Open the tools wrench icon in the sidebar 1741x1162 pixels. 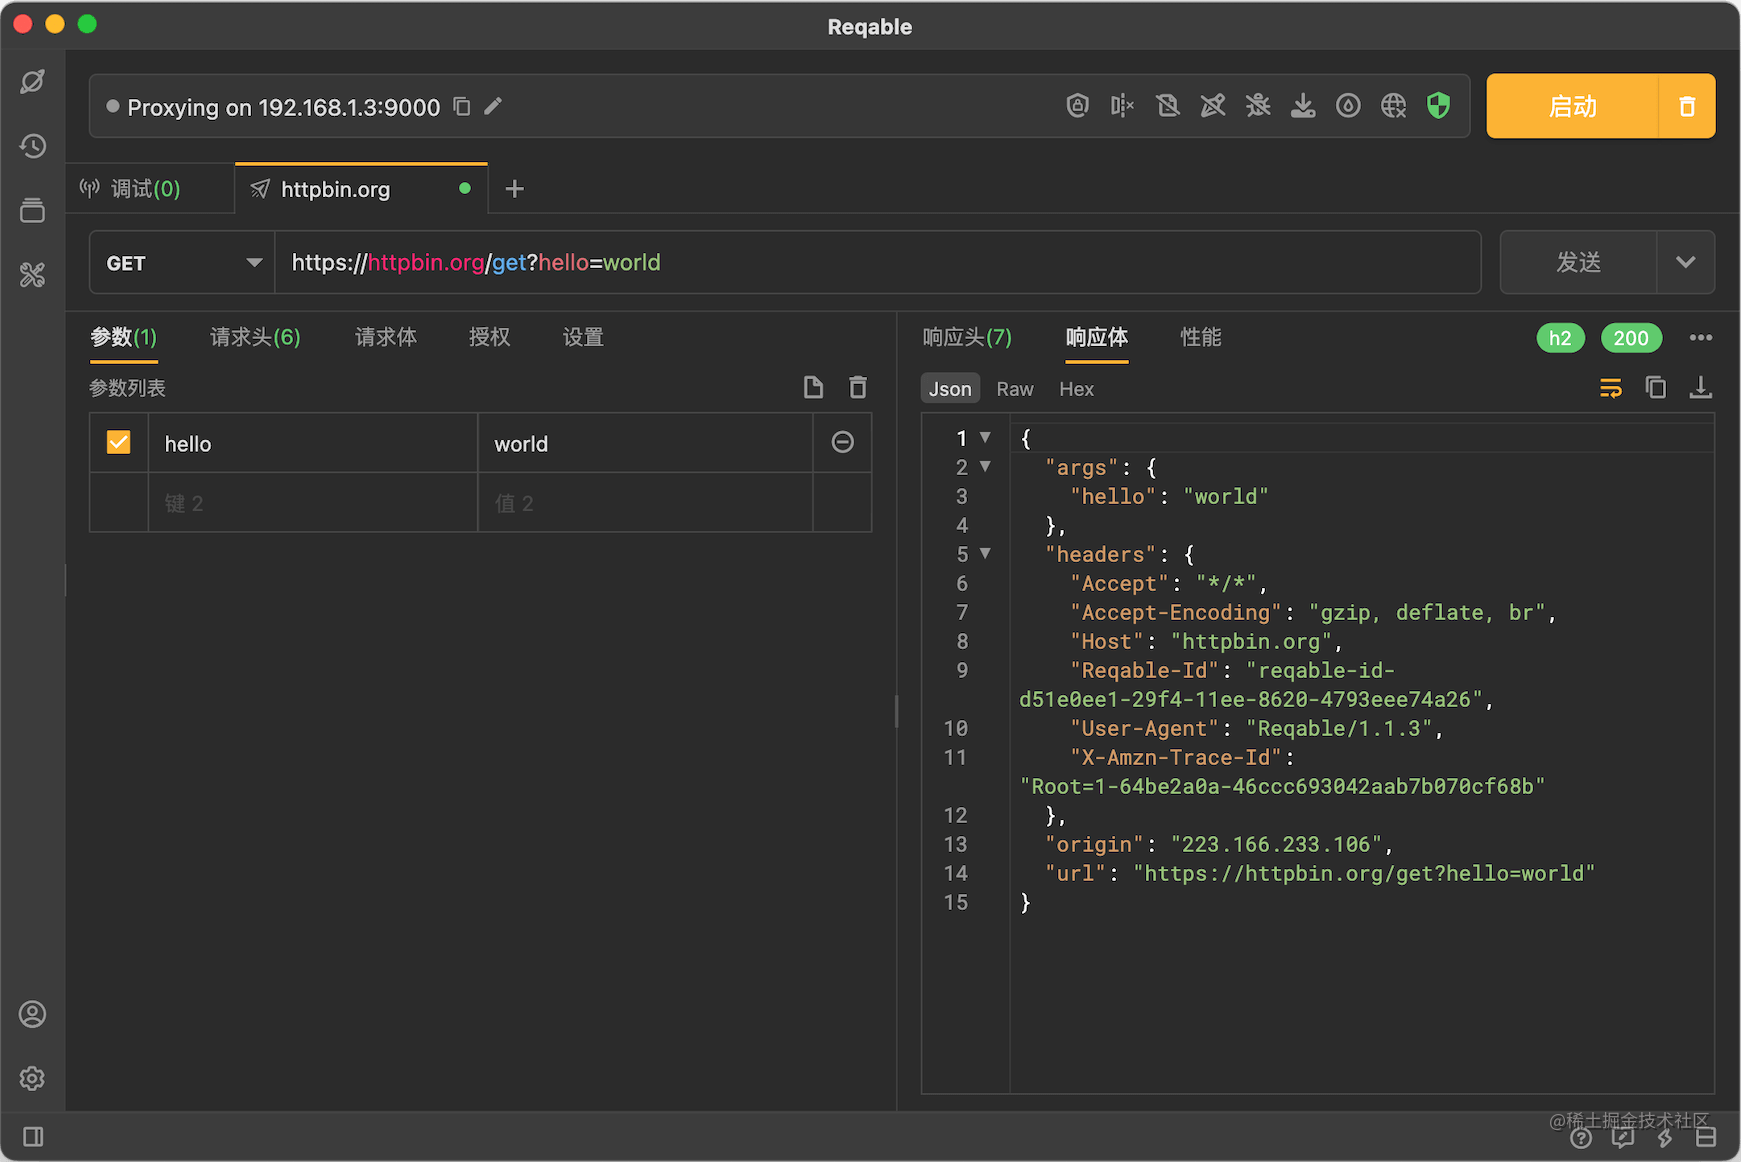click(x=32, y=274)
